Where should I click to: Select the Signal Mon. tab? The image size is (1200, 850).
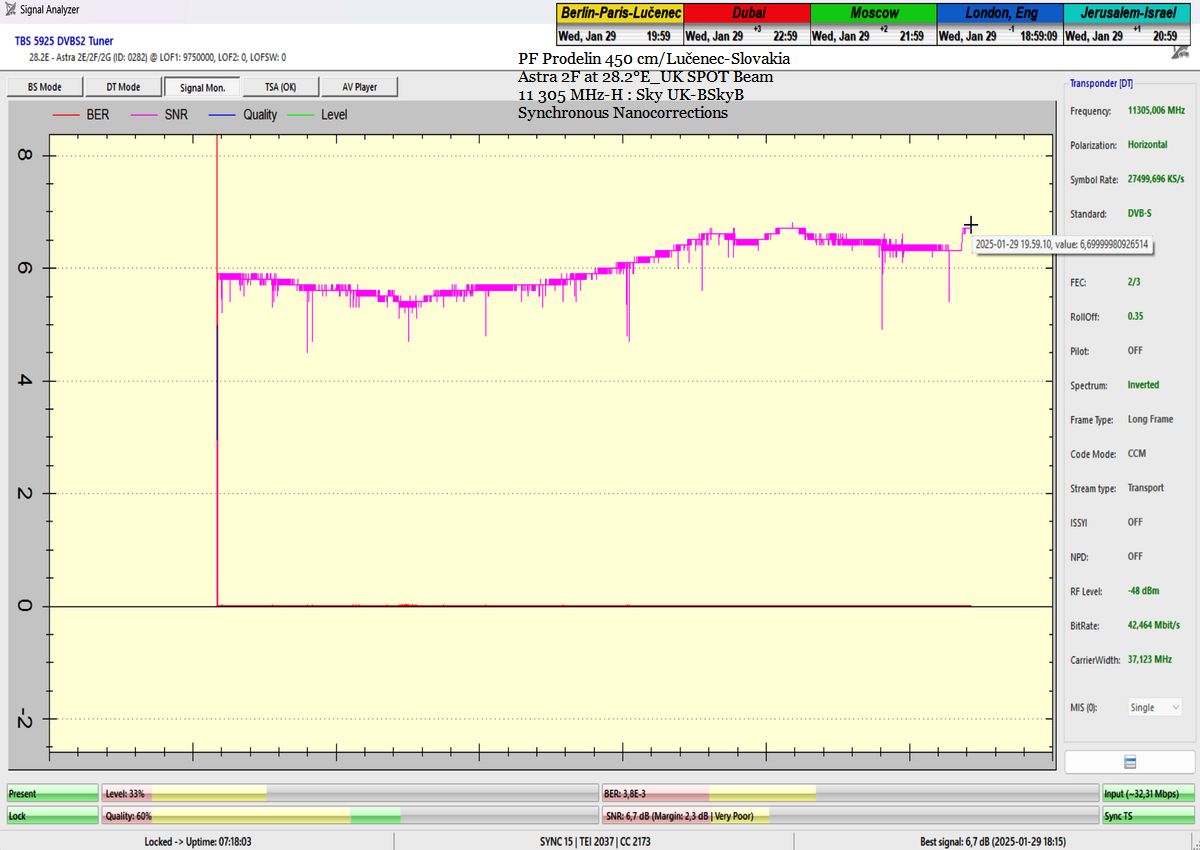tap(201, 87)
